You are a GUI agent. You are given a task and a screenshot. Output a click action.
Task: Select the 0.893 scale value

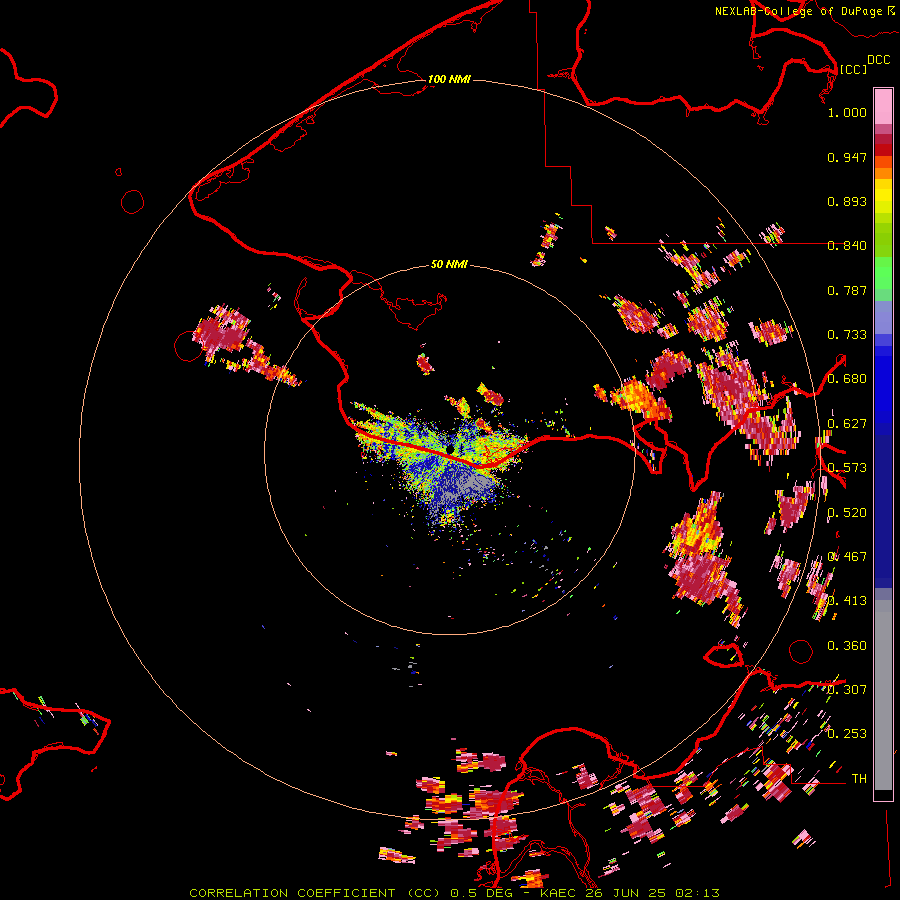pos(847,201)
